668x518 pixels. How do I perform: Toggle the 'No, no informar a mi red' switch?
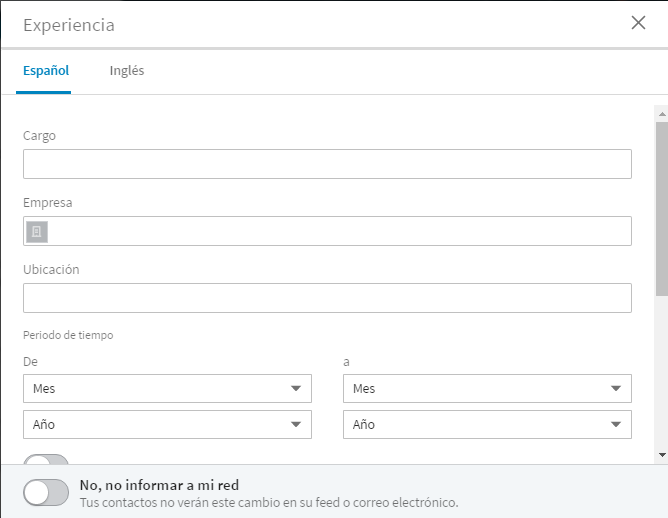pos(46,493)
